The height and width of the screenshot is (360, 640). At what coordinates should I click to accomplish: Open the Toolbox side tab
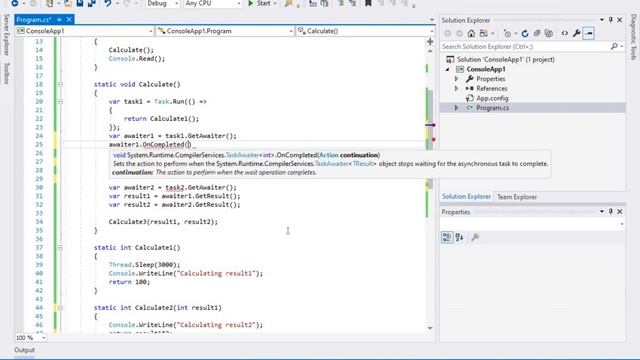click(6, 73)
